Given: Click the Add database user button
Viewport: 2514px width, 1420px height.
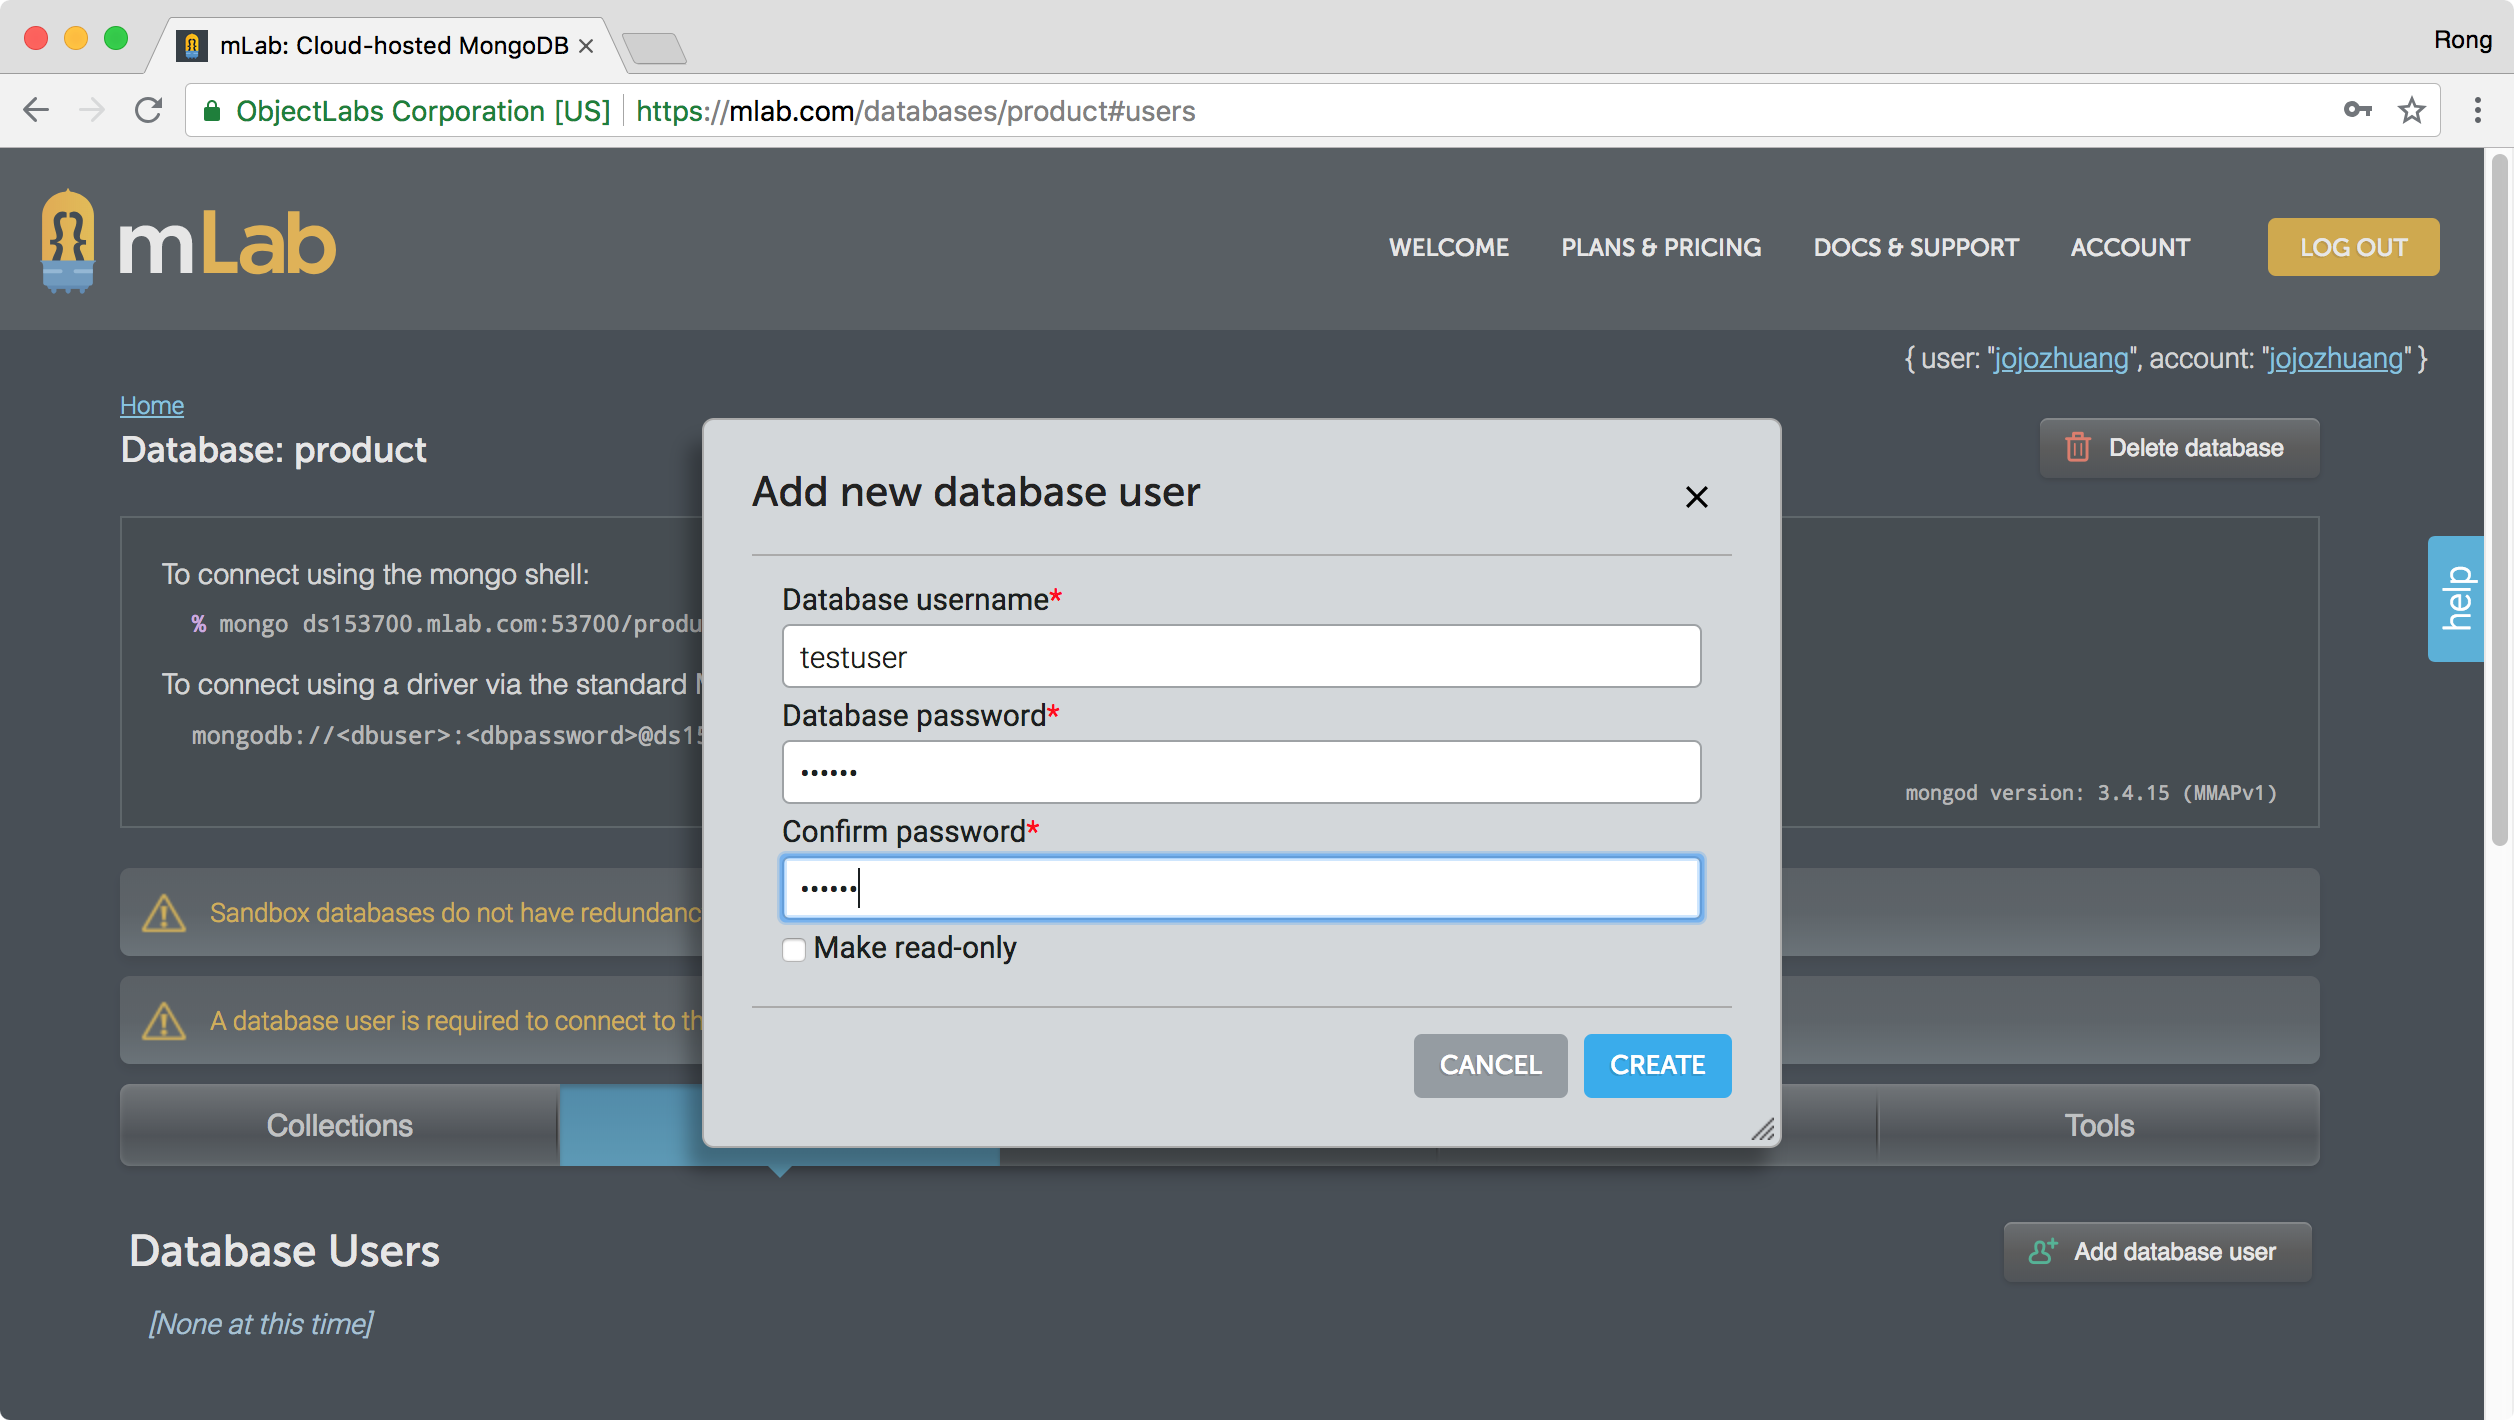Looking at the screenshot, I should click(x=2157, y=1251).
